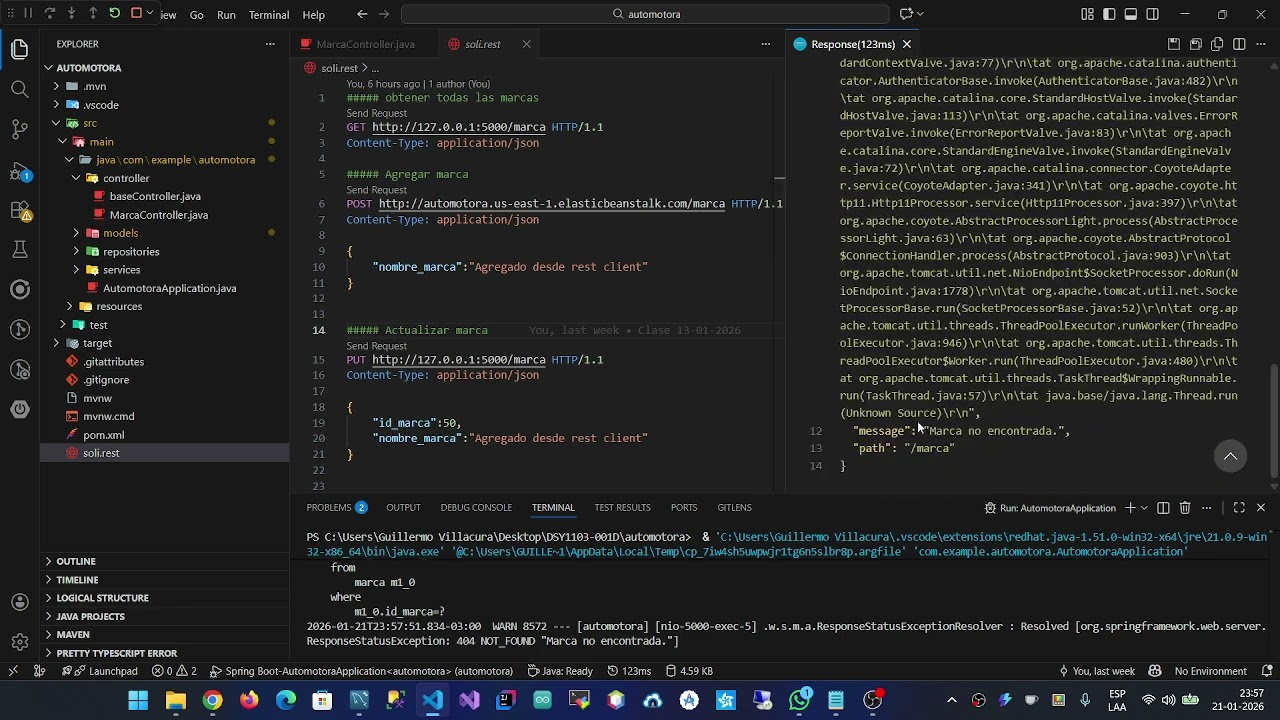Open baseController.java in the explorer
Screen dimensions: 1280x720
click(155, 196)
